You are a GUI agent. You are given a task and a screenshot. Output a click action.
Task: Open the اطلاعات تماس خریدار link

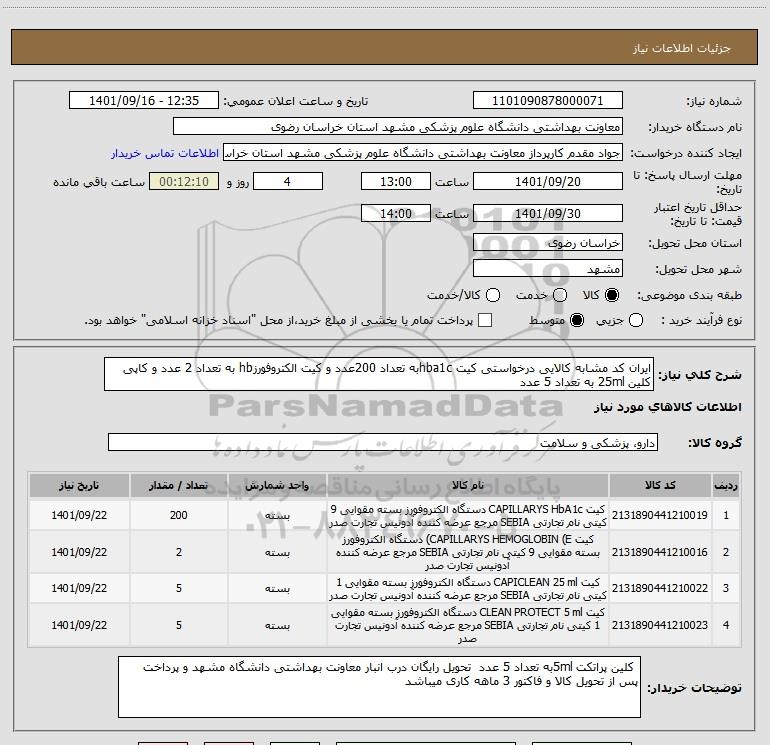(165, 153)
